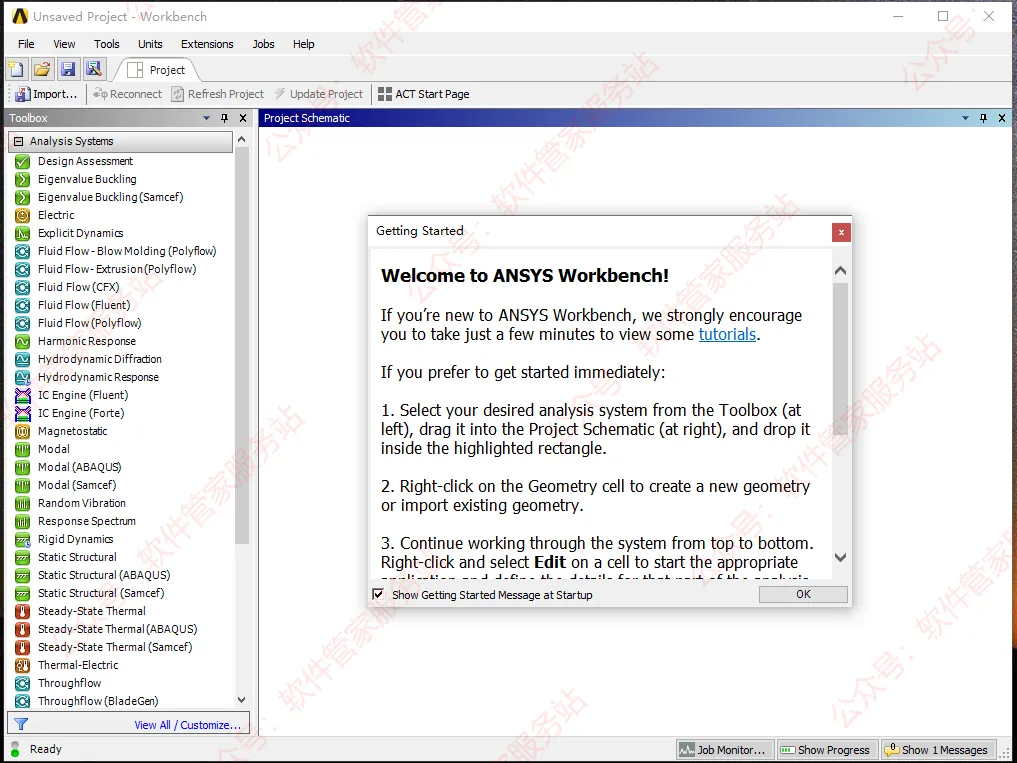The height and width of the screenshot is (763, 1017).
Task: Click the Save project disk icon
Action: 68,69
